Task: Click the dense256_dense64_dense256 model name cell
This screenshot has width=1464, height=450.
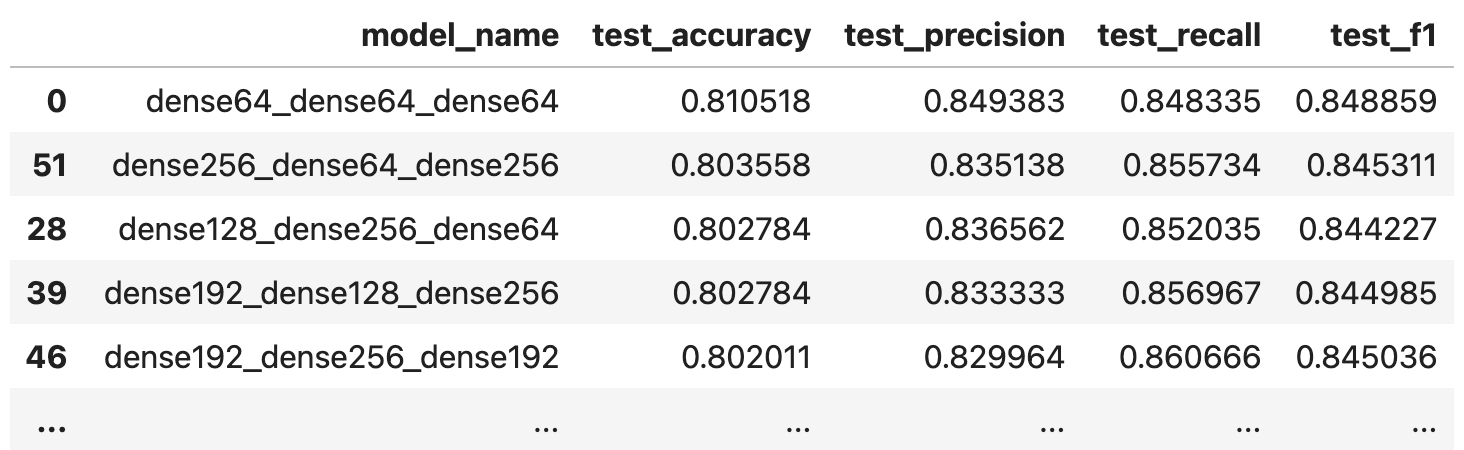Action: pos(335,165)
